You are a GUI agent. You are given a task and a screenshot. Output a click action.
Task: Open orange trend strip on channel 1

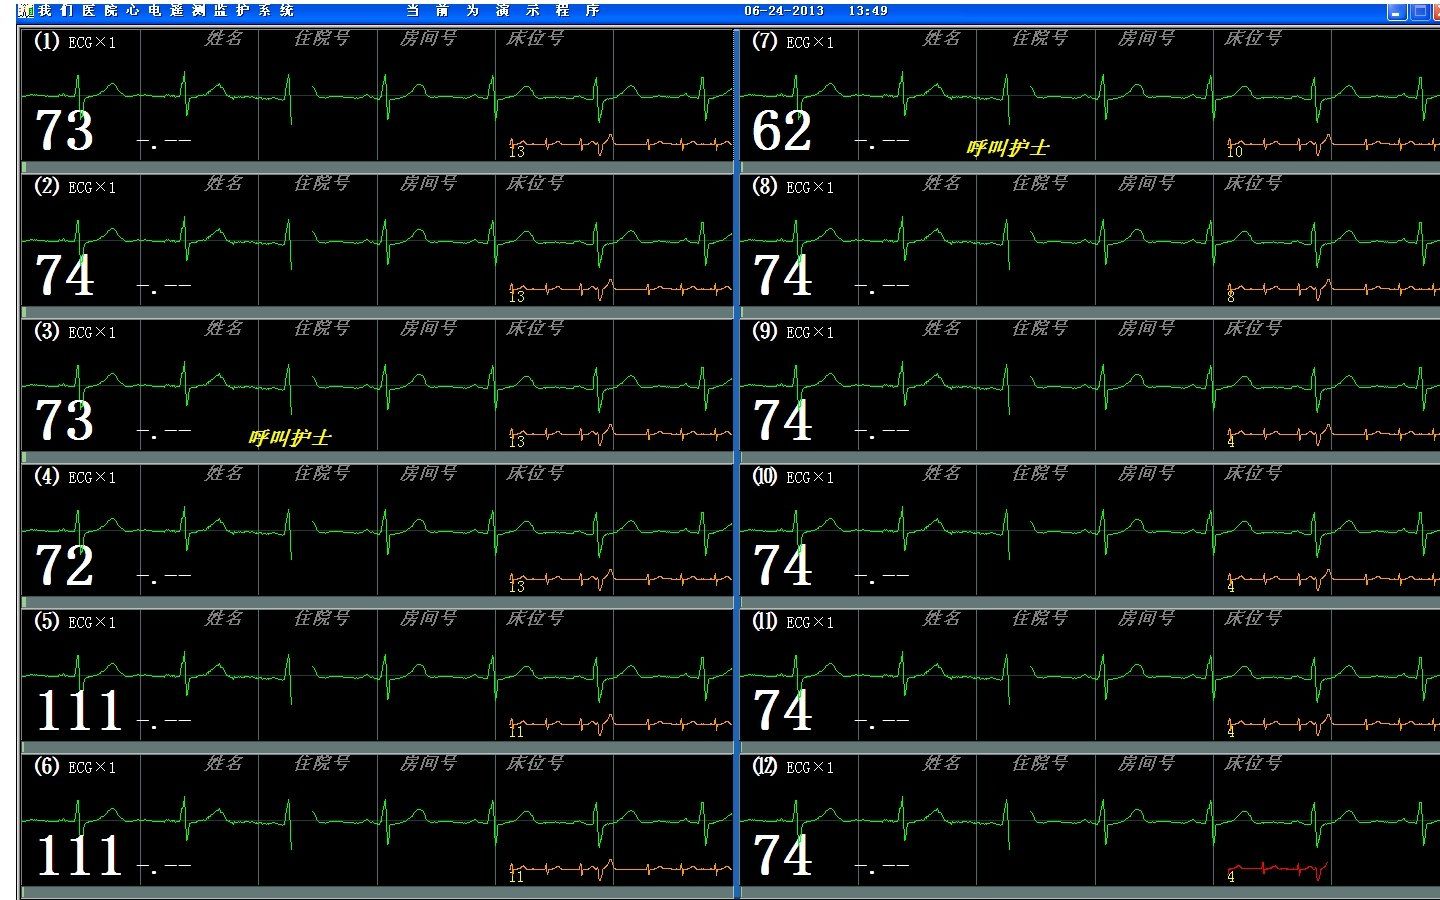click(x=620, y=145)
